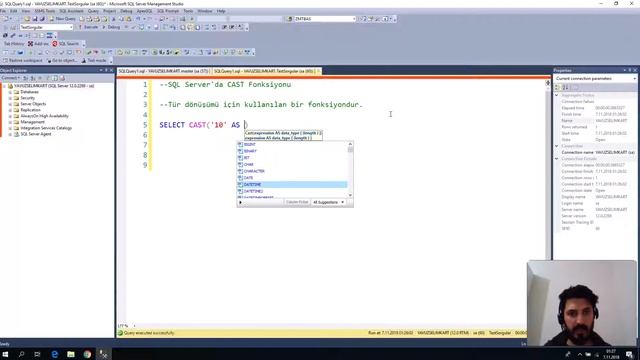Click the Save file icon in toolbar
Viewport: 640px width, 360px height.
(35, 19)
